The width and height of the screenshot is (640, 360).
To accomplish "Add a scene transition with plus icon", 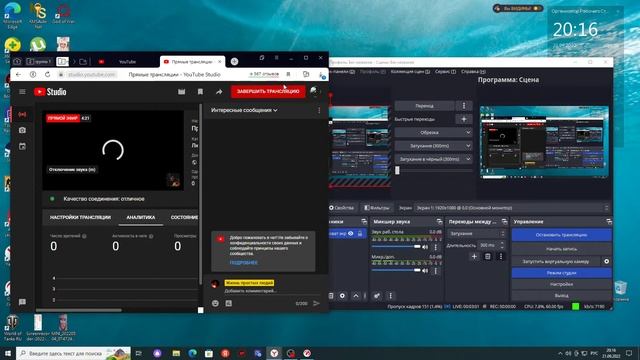I will click(474, 256).
